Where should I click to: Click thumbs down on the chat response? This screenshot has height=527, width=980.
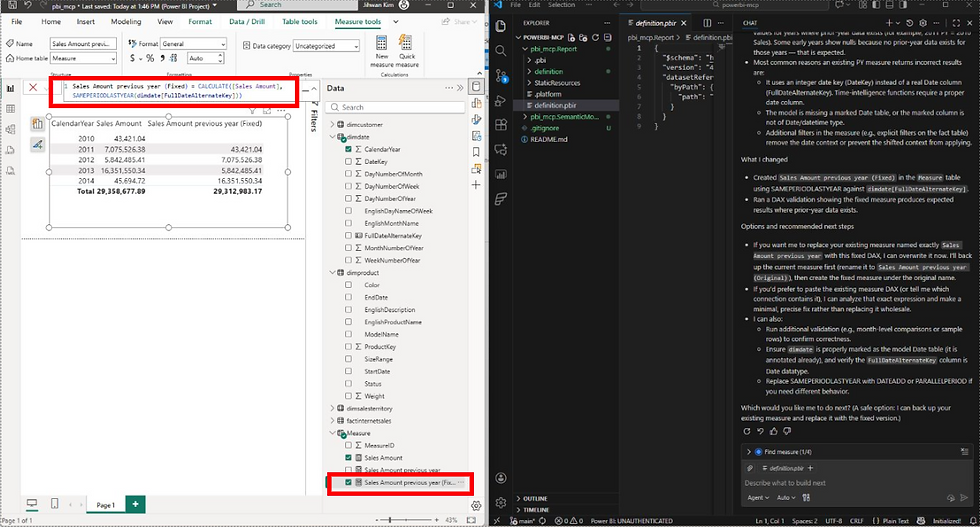pyautogui.click(x=787, y=431)
